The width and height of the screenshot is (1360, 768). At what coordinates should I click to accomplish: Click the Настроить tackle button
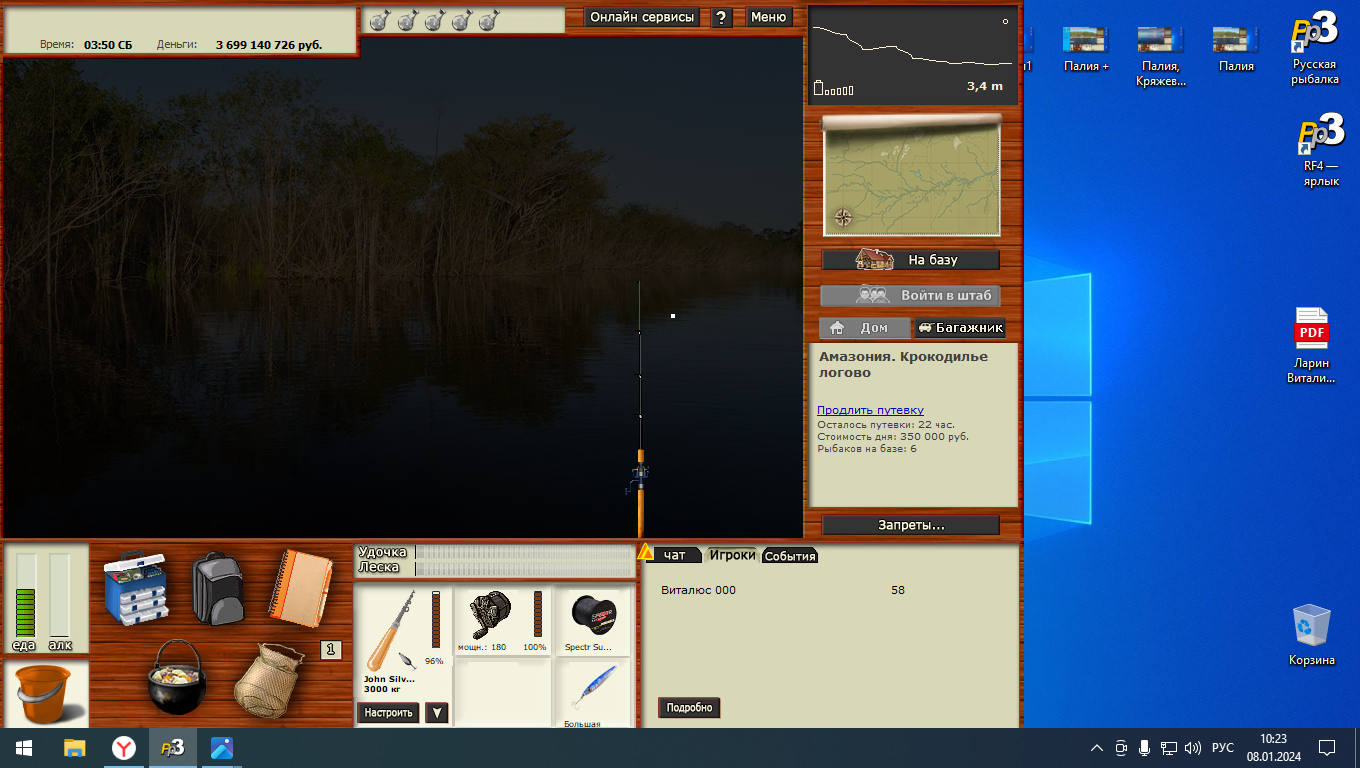388,713
